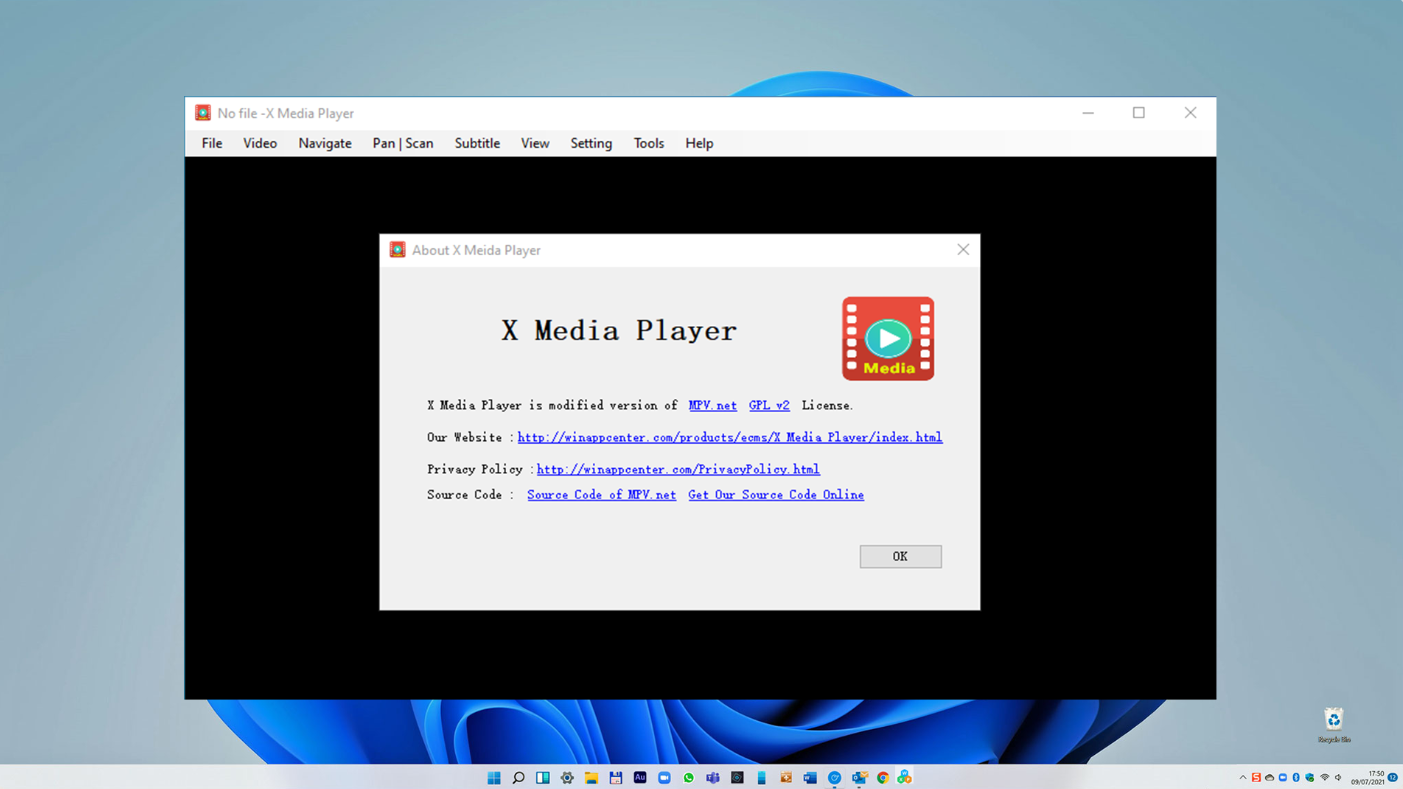Open the Pan | Scan menu
This screenshot has width=1403, height=789.
tap(402, 143)
